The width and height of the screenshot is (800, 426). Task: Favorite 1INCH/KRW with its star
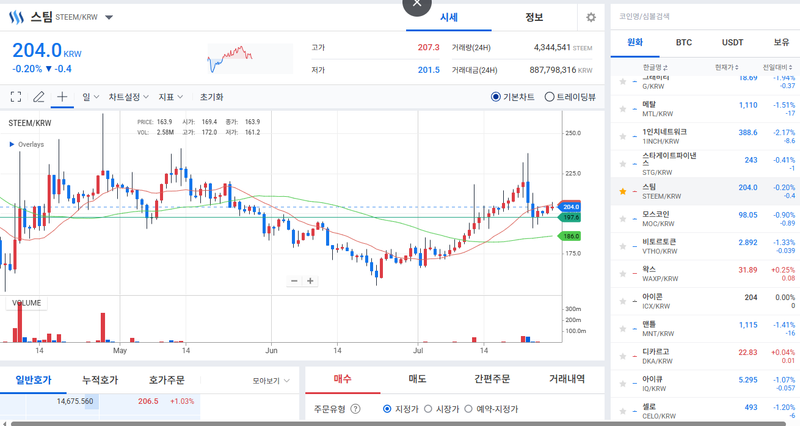click(x=622, y=136)
